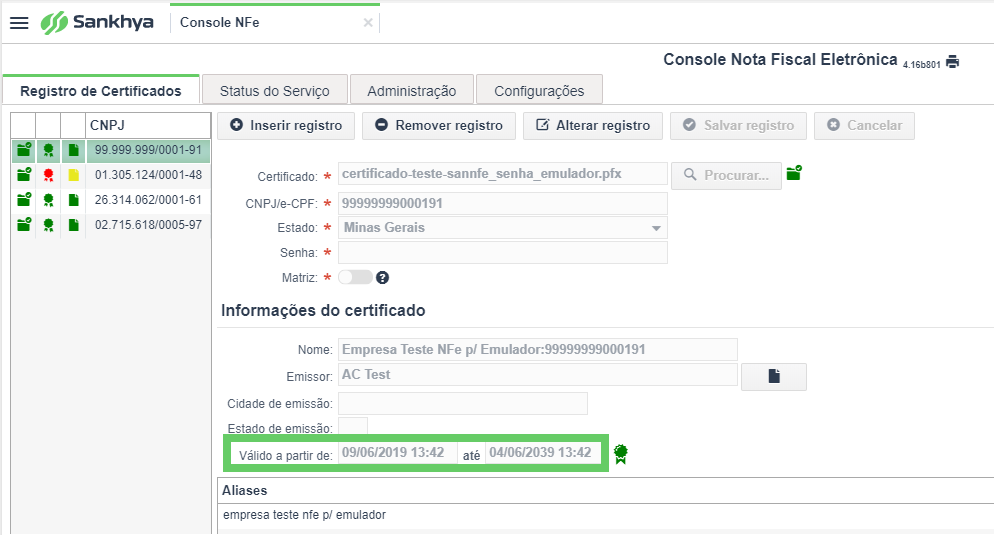Click red seal icon in row 01.305.124/0001-48

[x=48, y=175]
